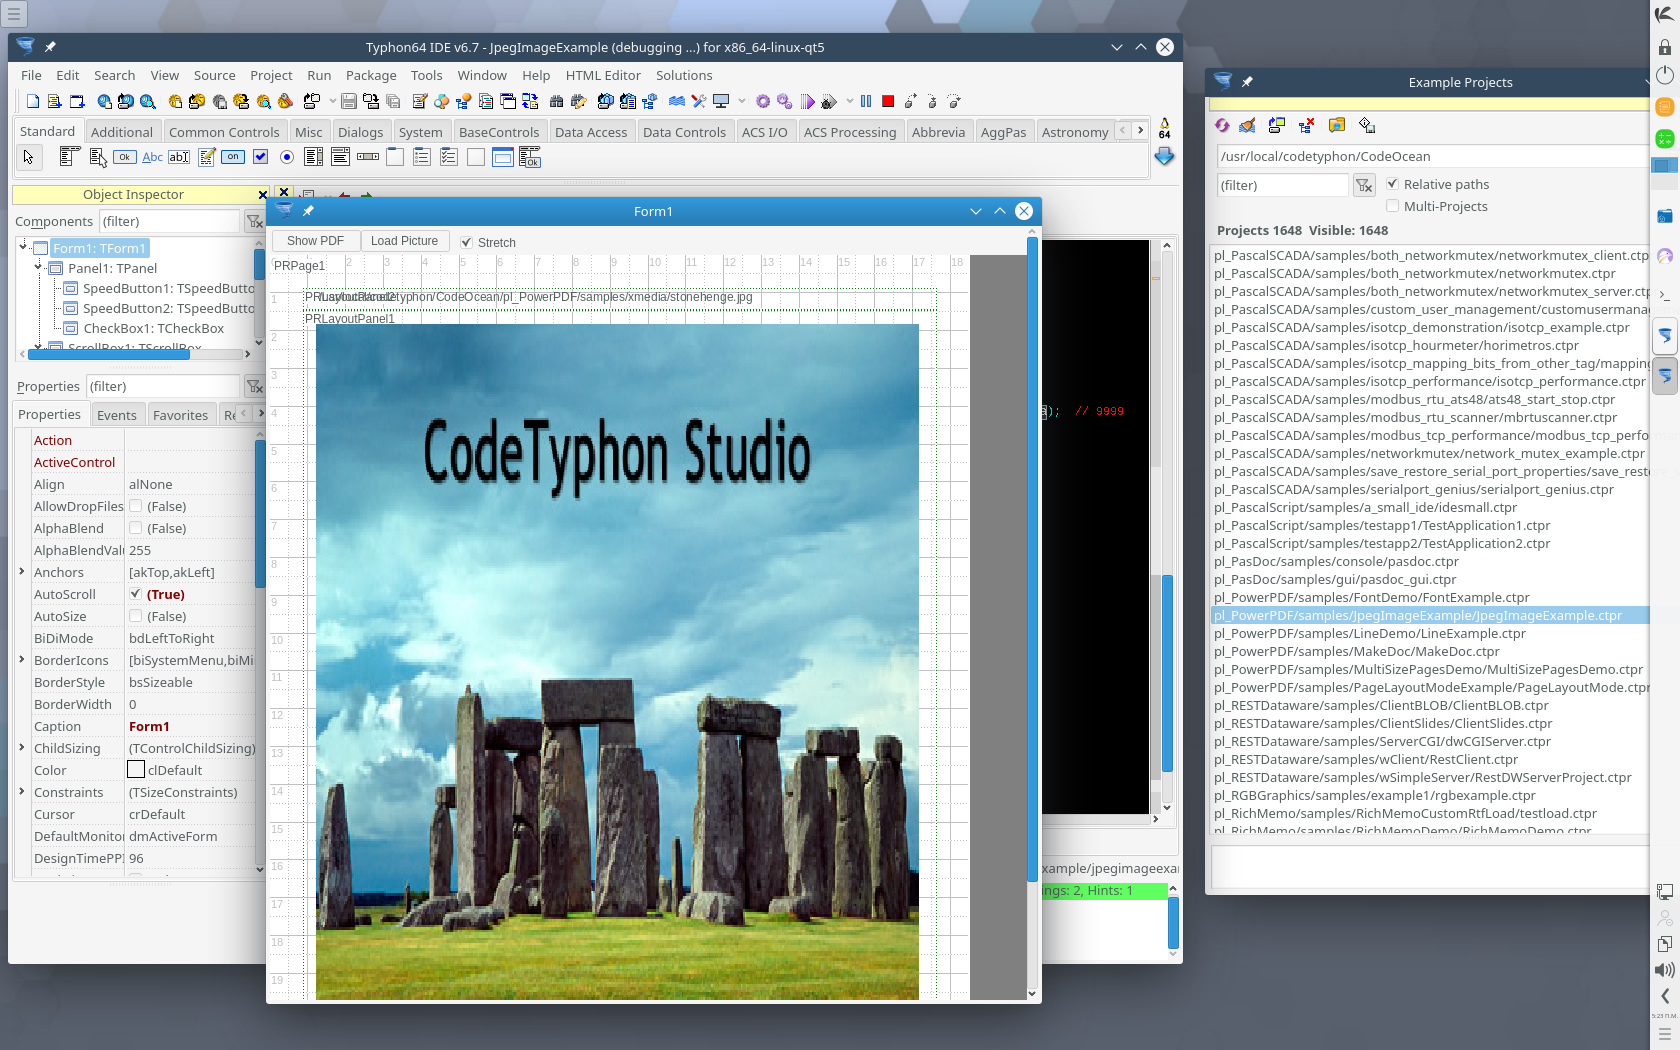The width and height of the screenshot is (1680, 1050).
Task: Enable the Multi-Projects checkbox
Action: point(1392,206)
